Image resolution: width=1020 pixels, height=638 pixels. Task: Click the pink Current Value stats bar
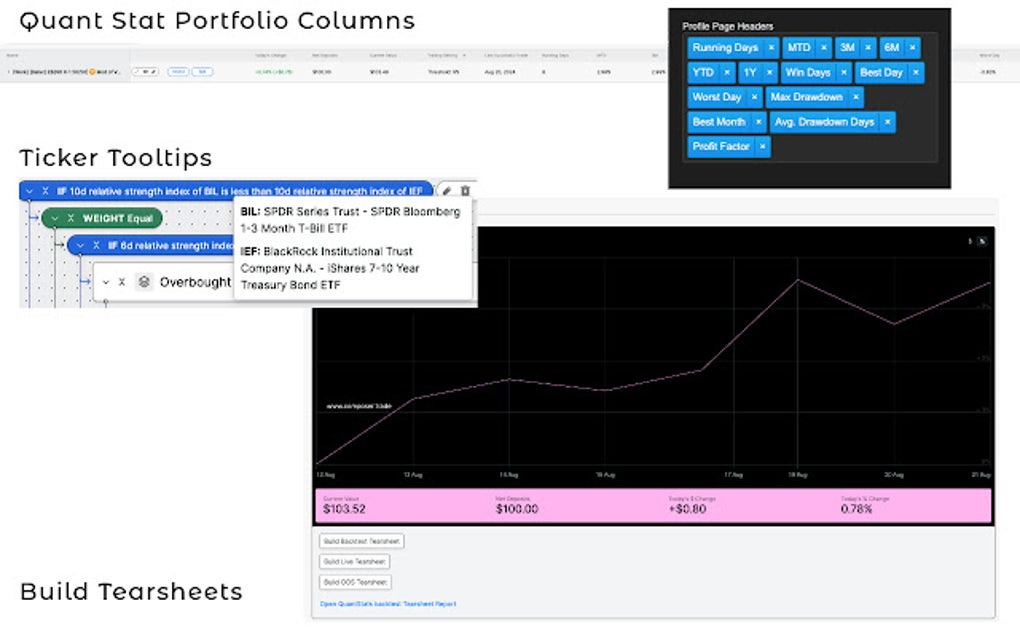point(653,505)
